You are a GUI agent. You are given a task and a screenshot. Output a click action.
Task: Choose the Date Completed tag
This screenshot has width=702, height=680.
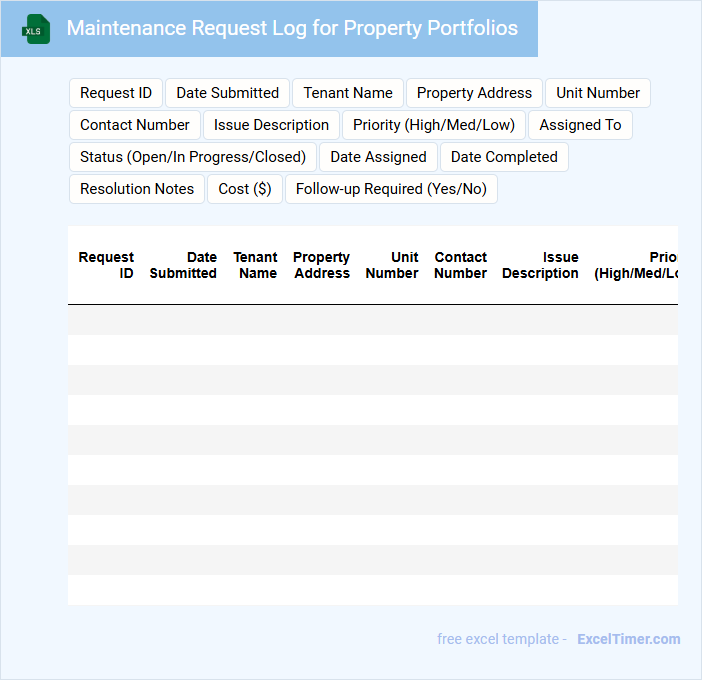504,157
